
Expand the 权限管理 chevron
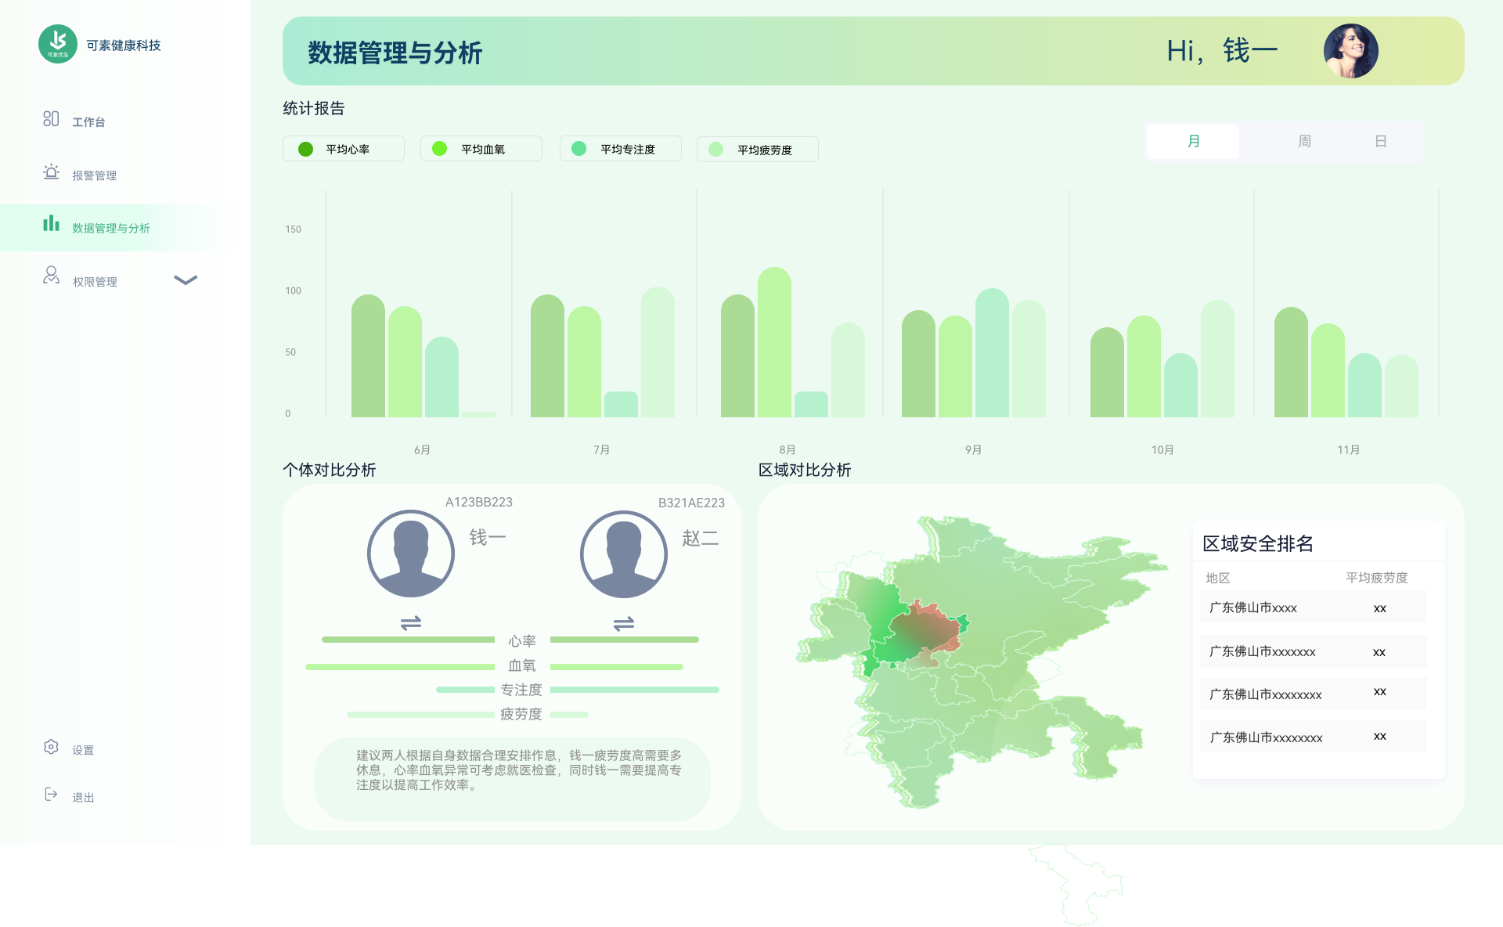pos(186,280)
